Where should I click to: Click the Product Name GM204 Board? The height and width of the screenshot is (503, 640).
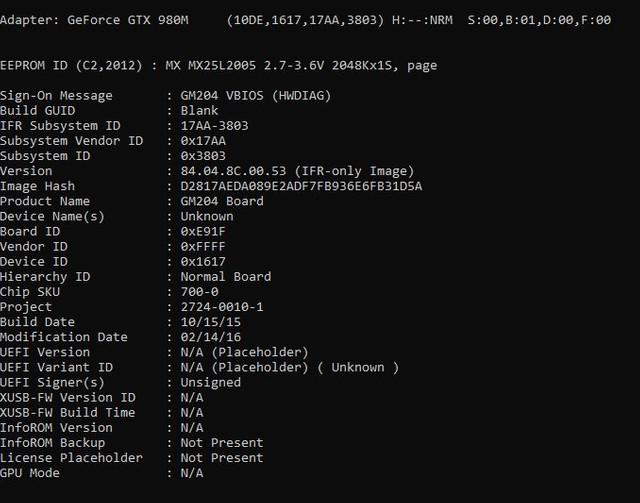click(222, 201)
